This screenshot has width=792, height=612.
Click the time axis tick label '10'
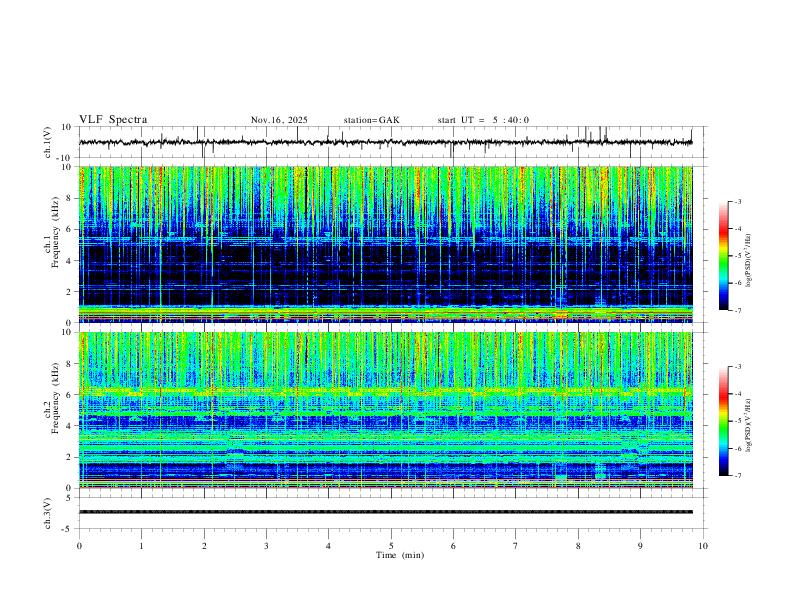[703, 546]
